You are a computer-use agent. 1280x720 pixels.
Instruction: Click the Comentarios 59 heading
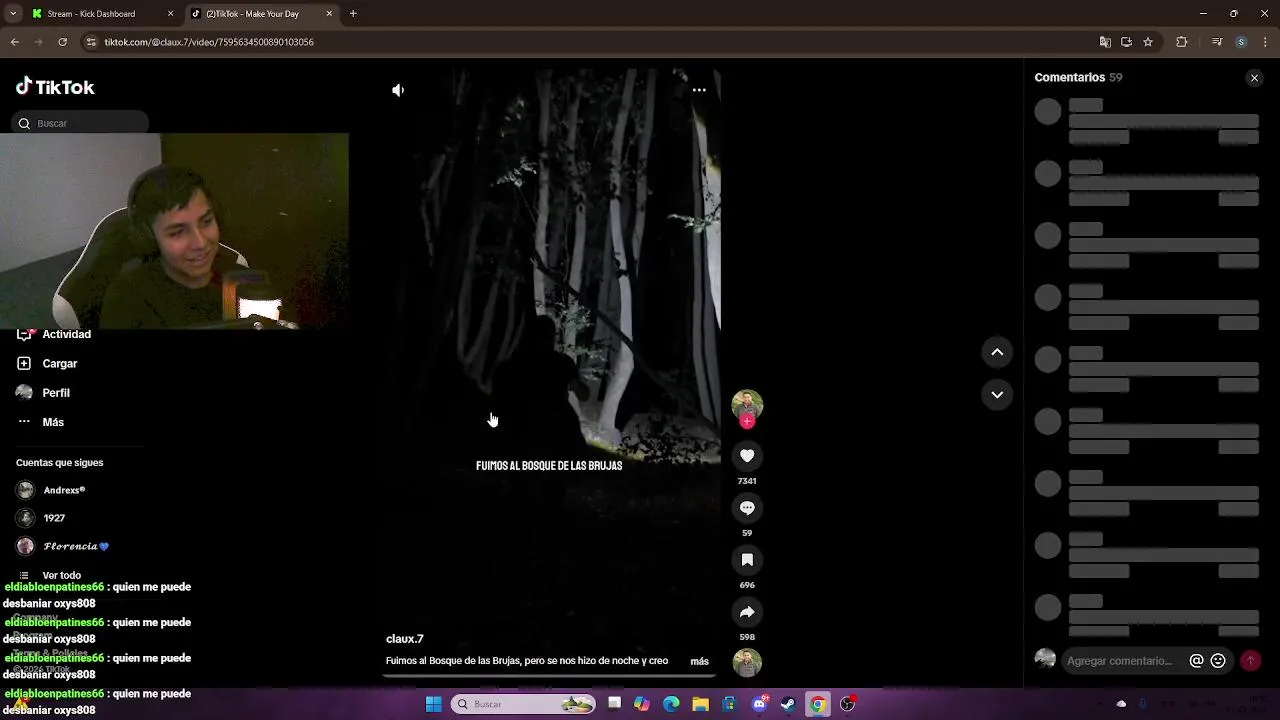tap(1078, 77)
